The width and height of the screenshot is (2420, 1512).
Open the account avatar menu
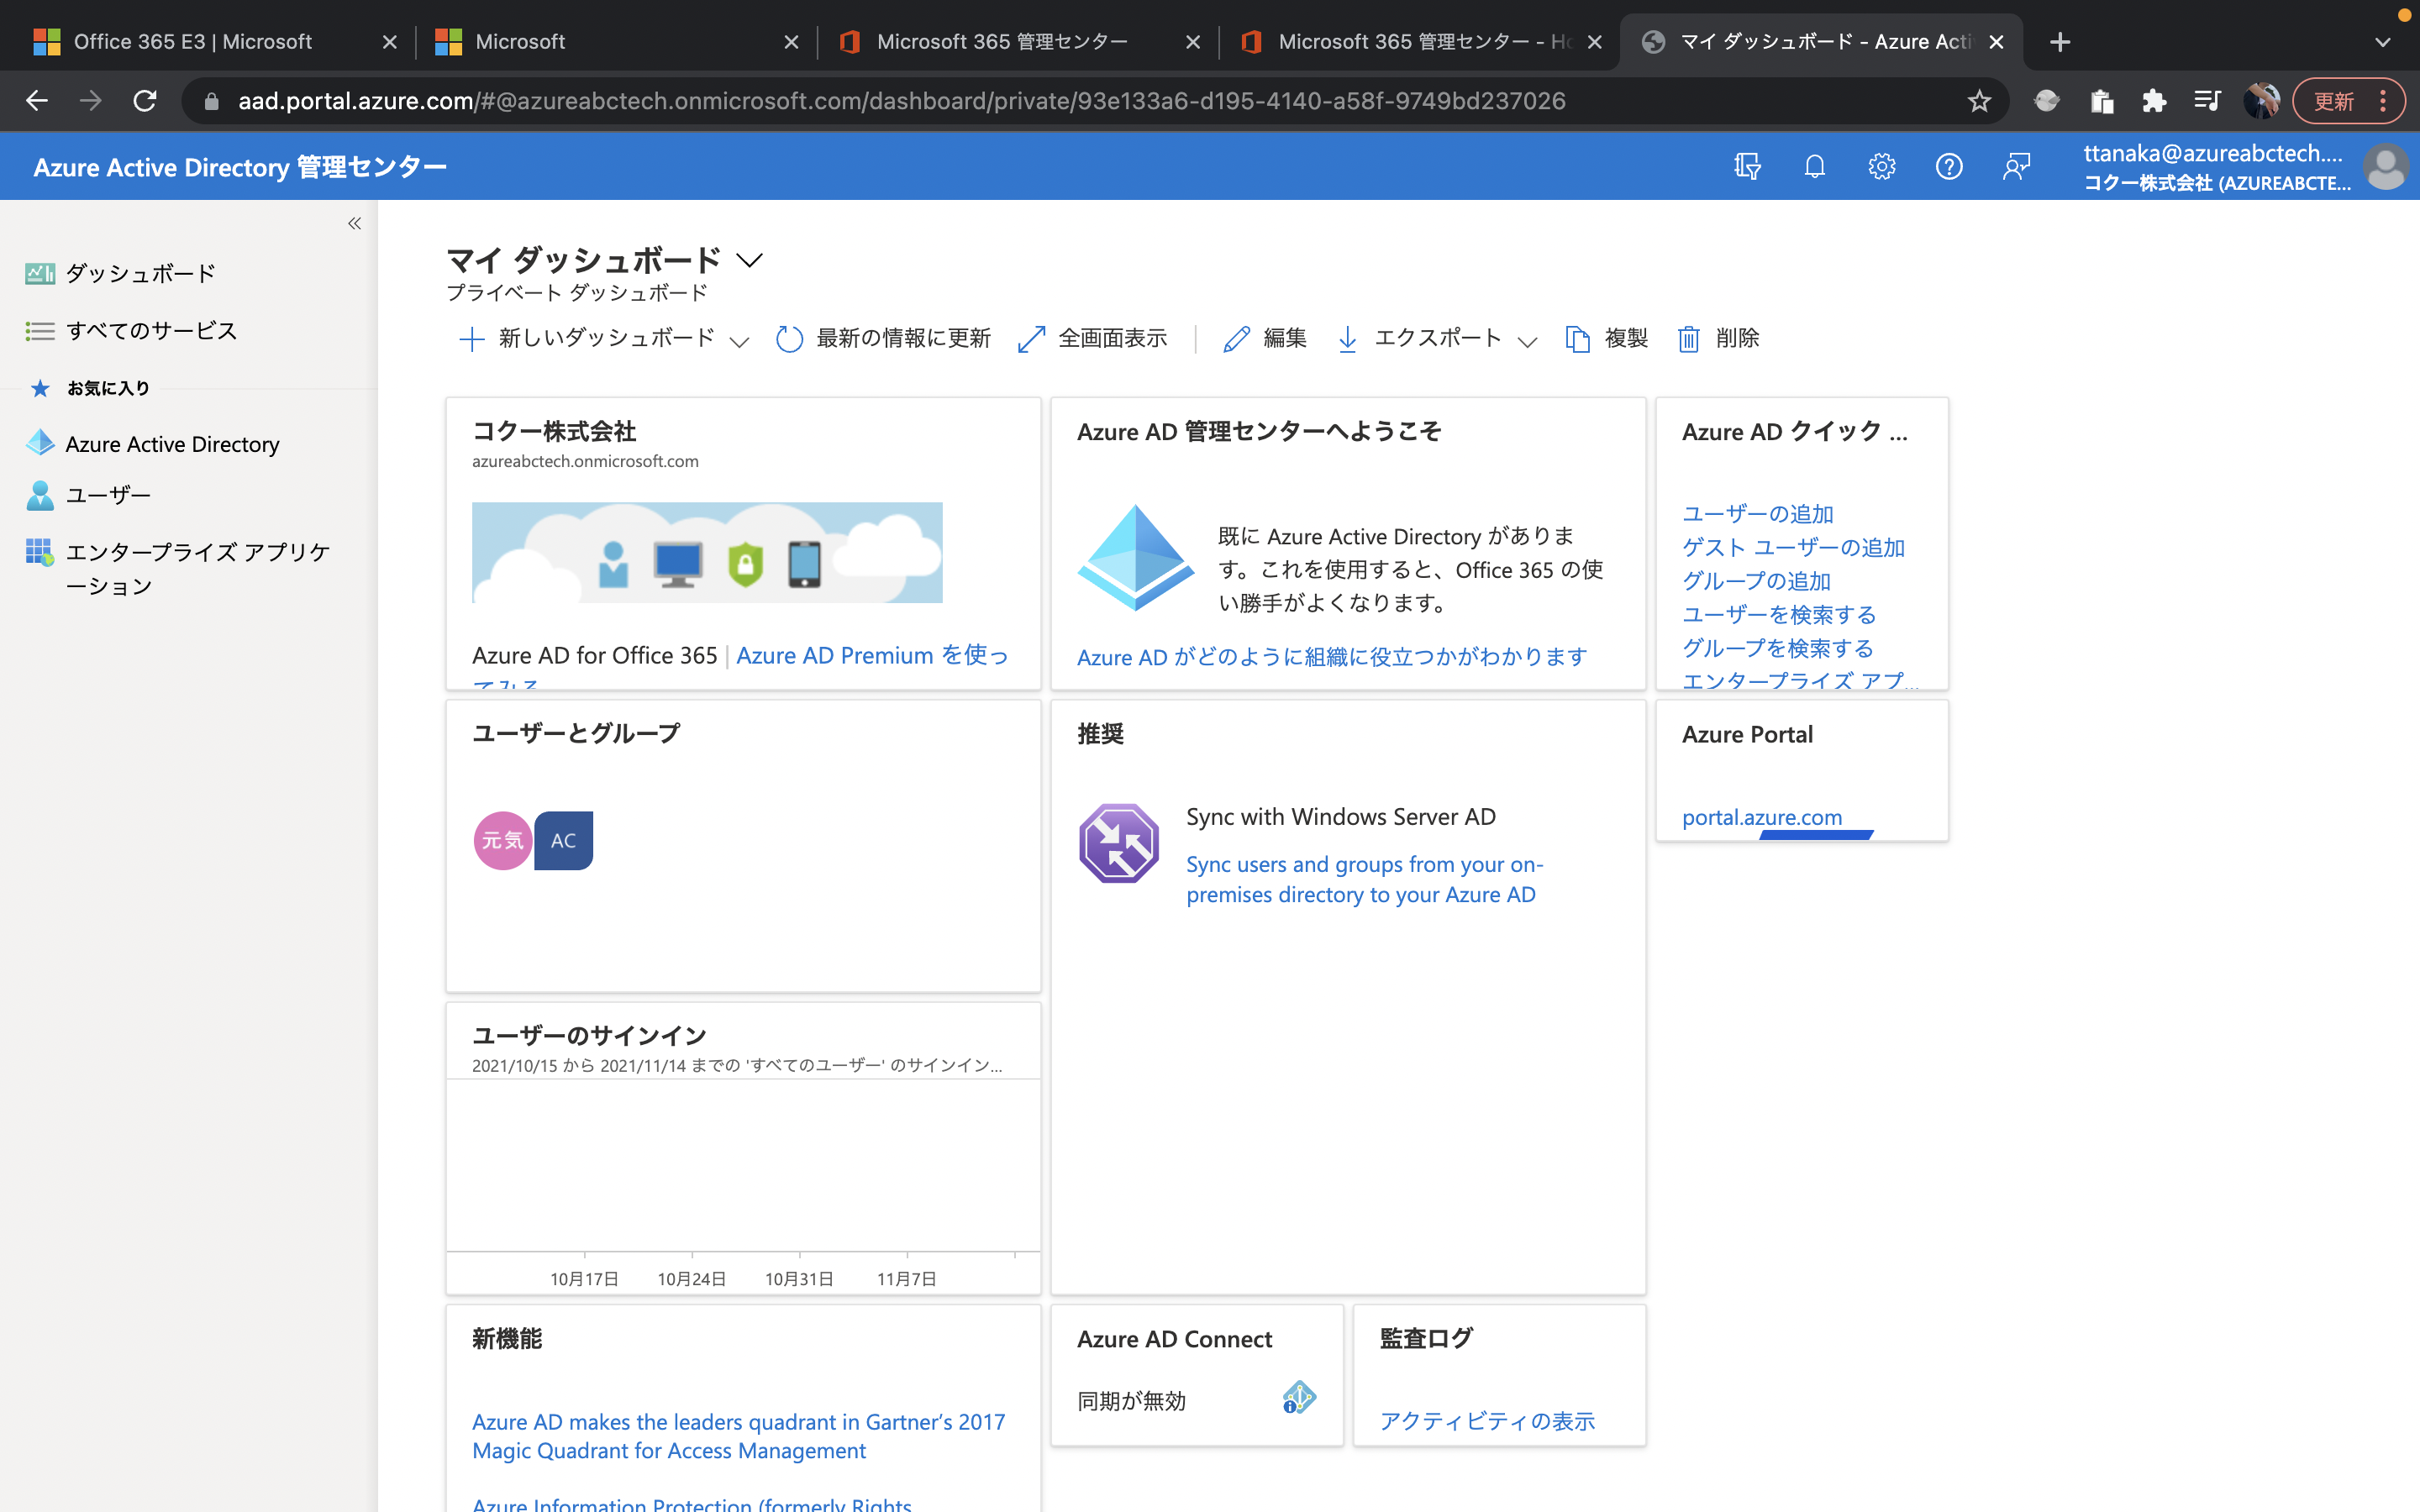2386,167
